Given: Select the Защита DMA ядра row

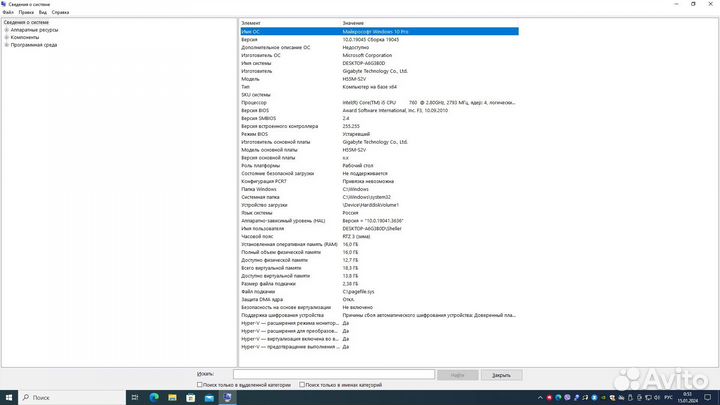Looking at the screenshot, I should point(379,299).
